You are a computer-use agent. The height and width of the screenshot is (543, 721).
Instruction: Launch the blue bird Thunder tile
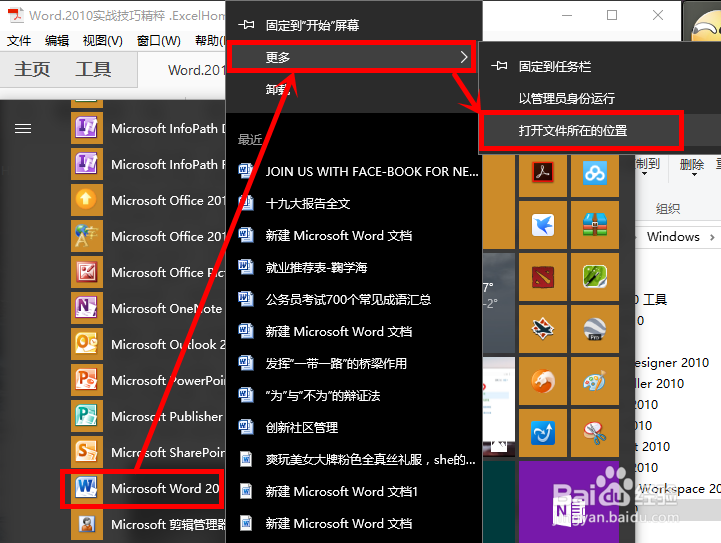(x=543, y=225)
